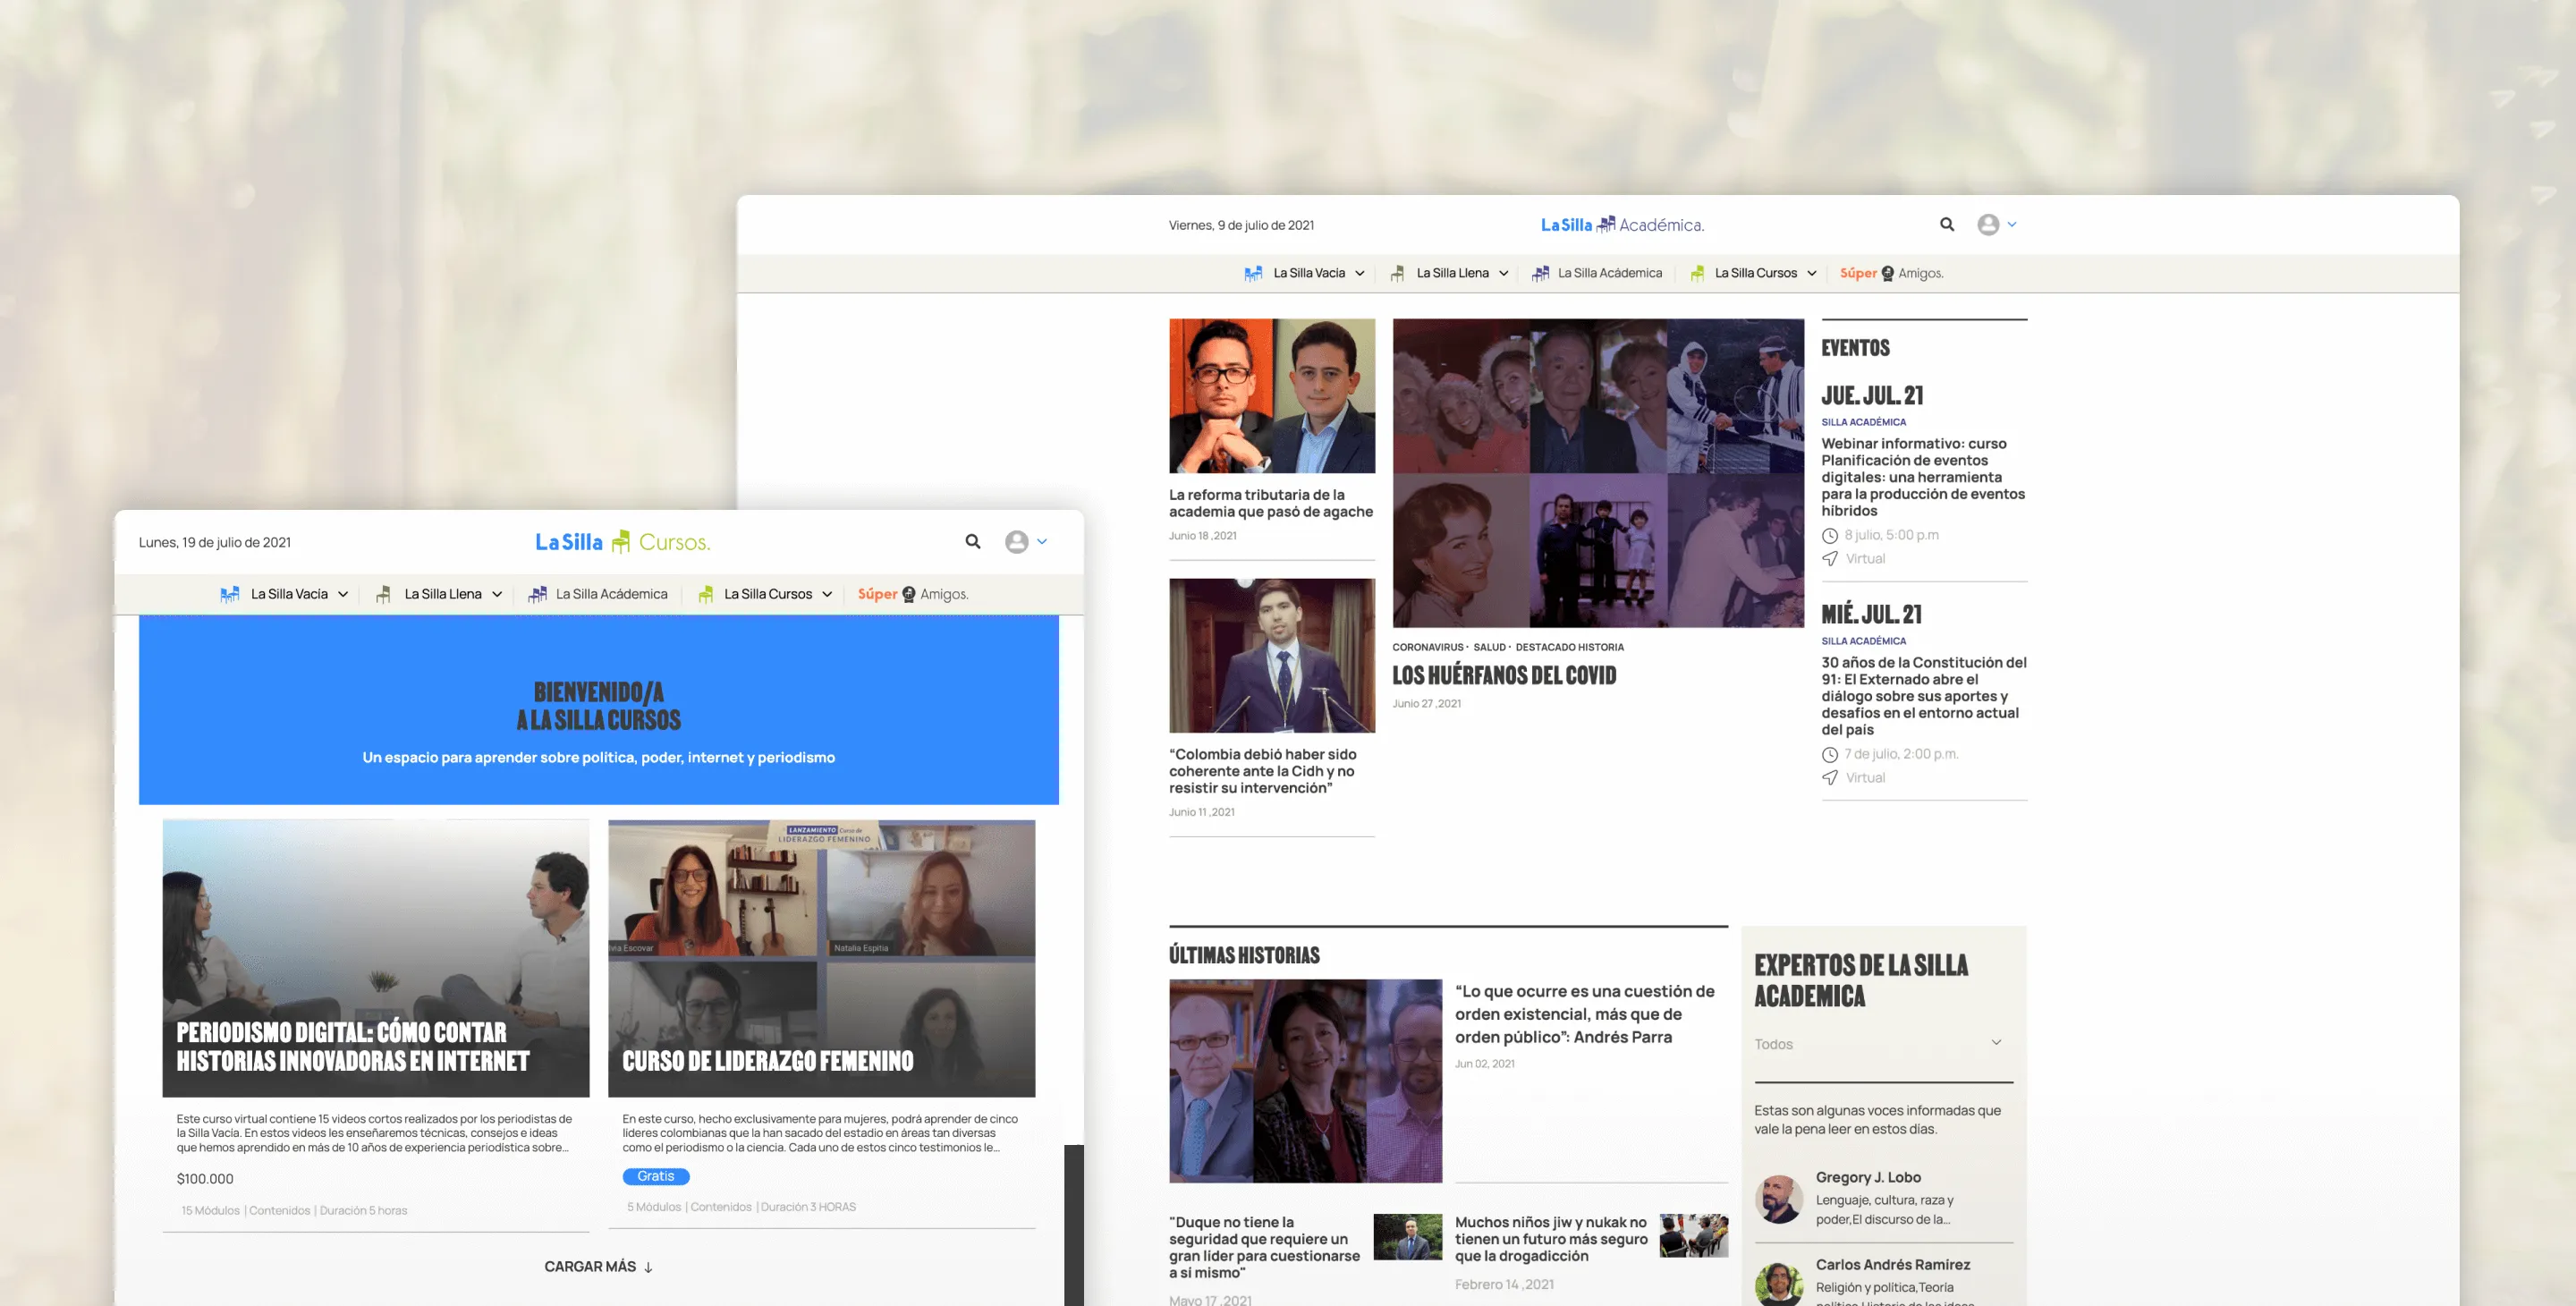Expand La Silla Cursos chevron in the Académica window
The image size is (2576, 1306).
1811,273
